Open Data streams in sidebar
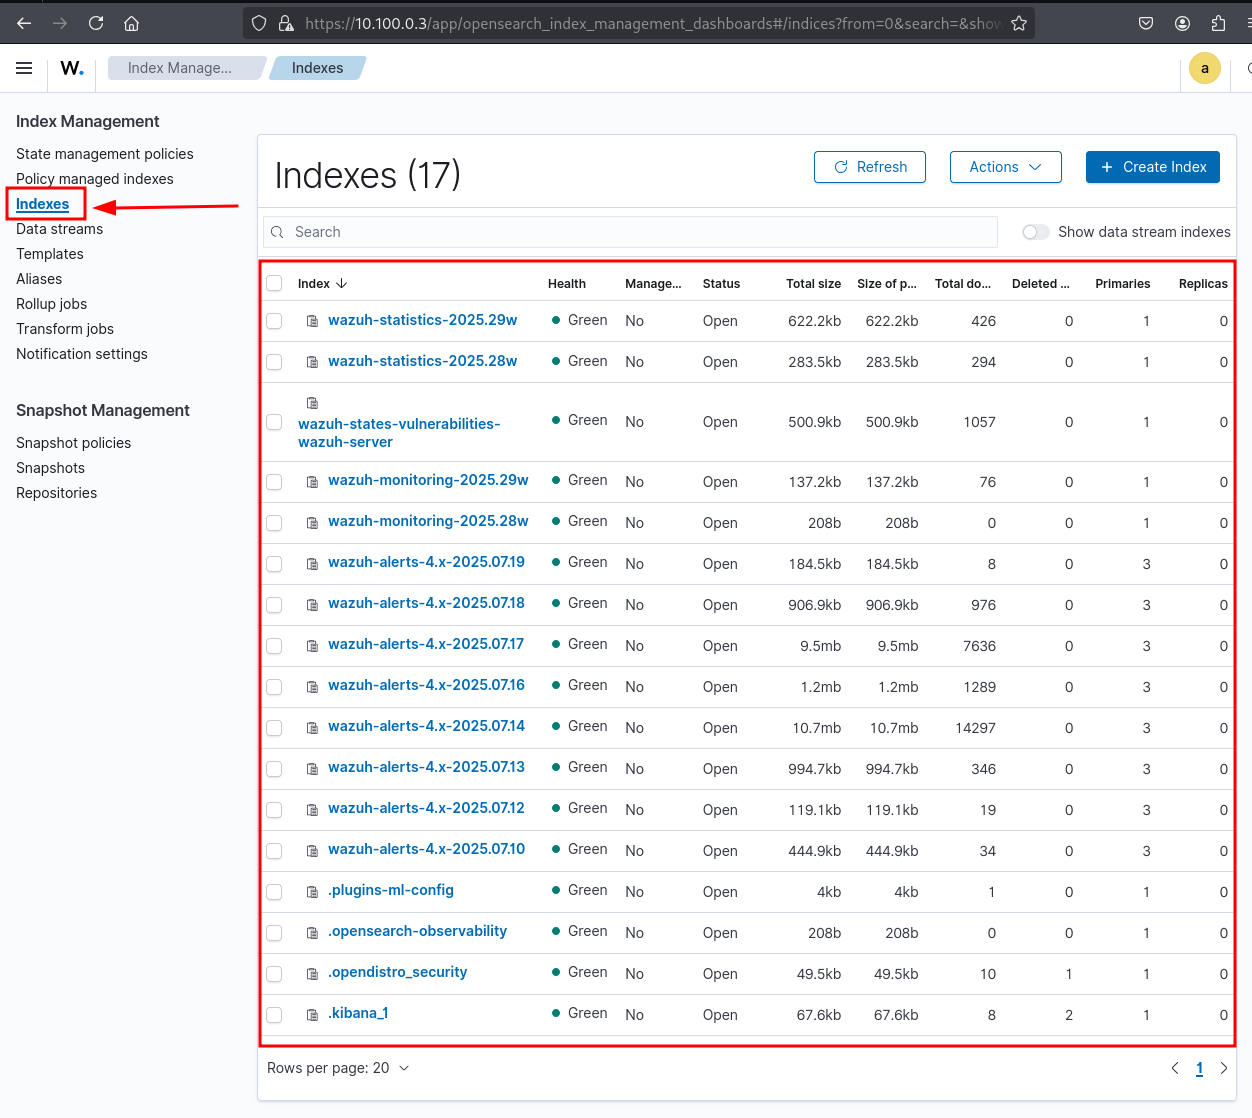 (59, 229)
